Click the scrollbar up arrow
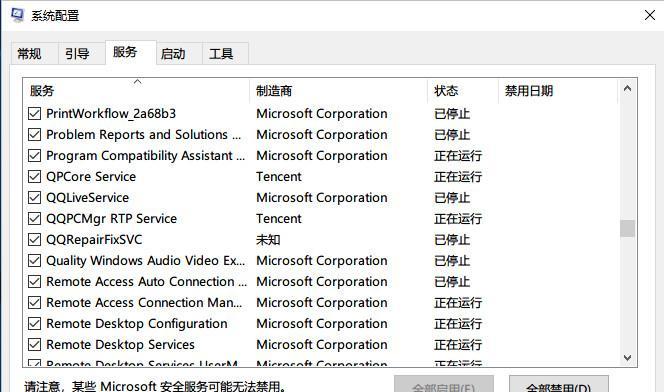664x392 pixels. coord(628,88)
